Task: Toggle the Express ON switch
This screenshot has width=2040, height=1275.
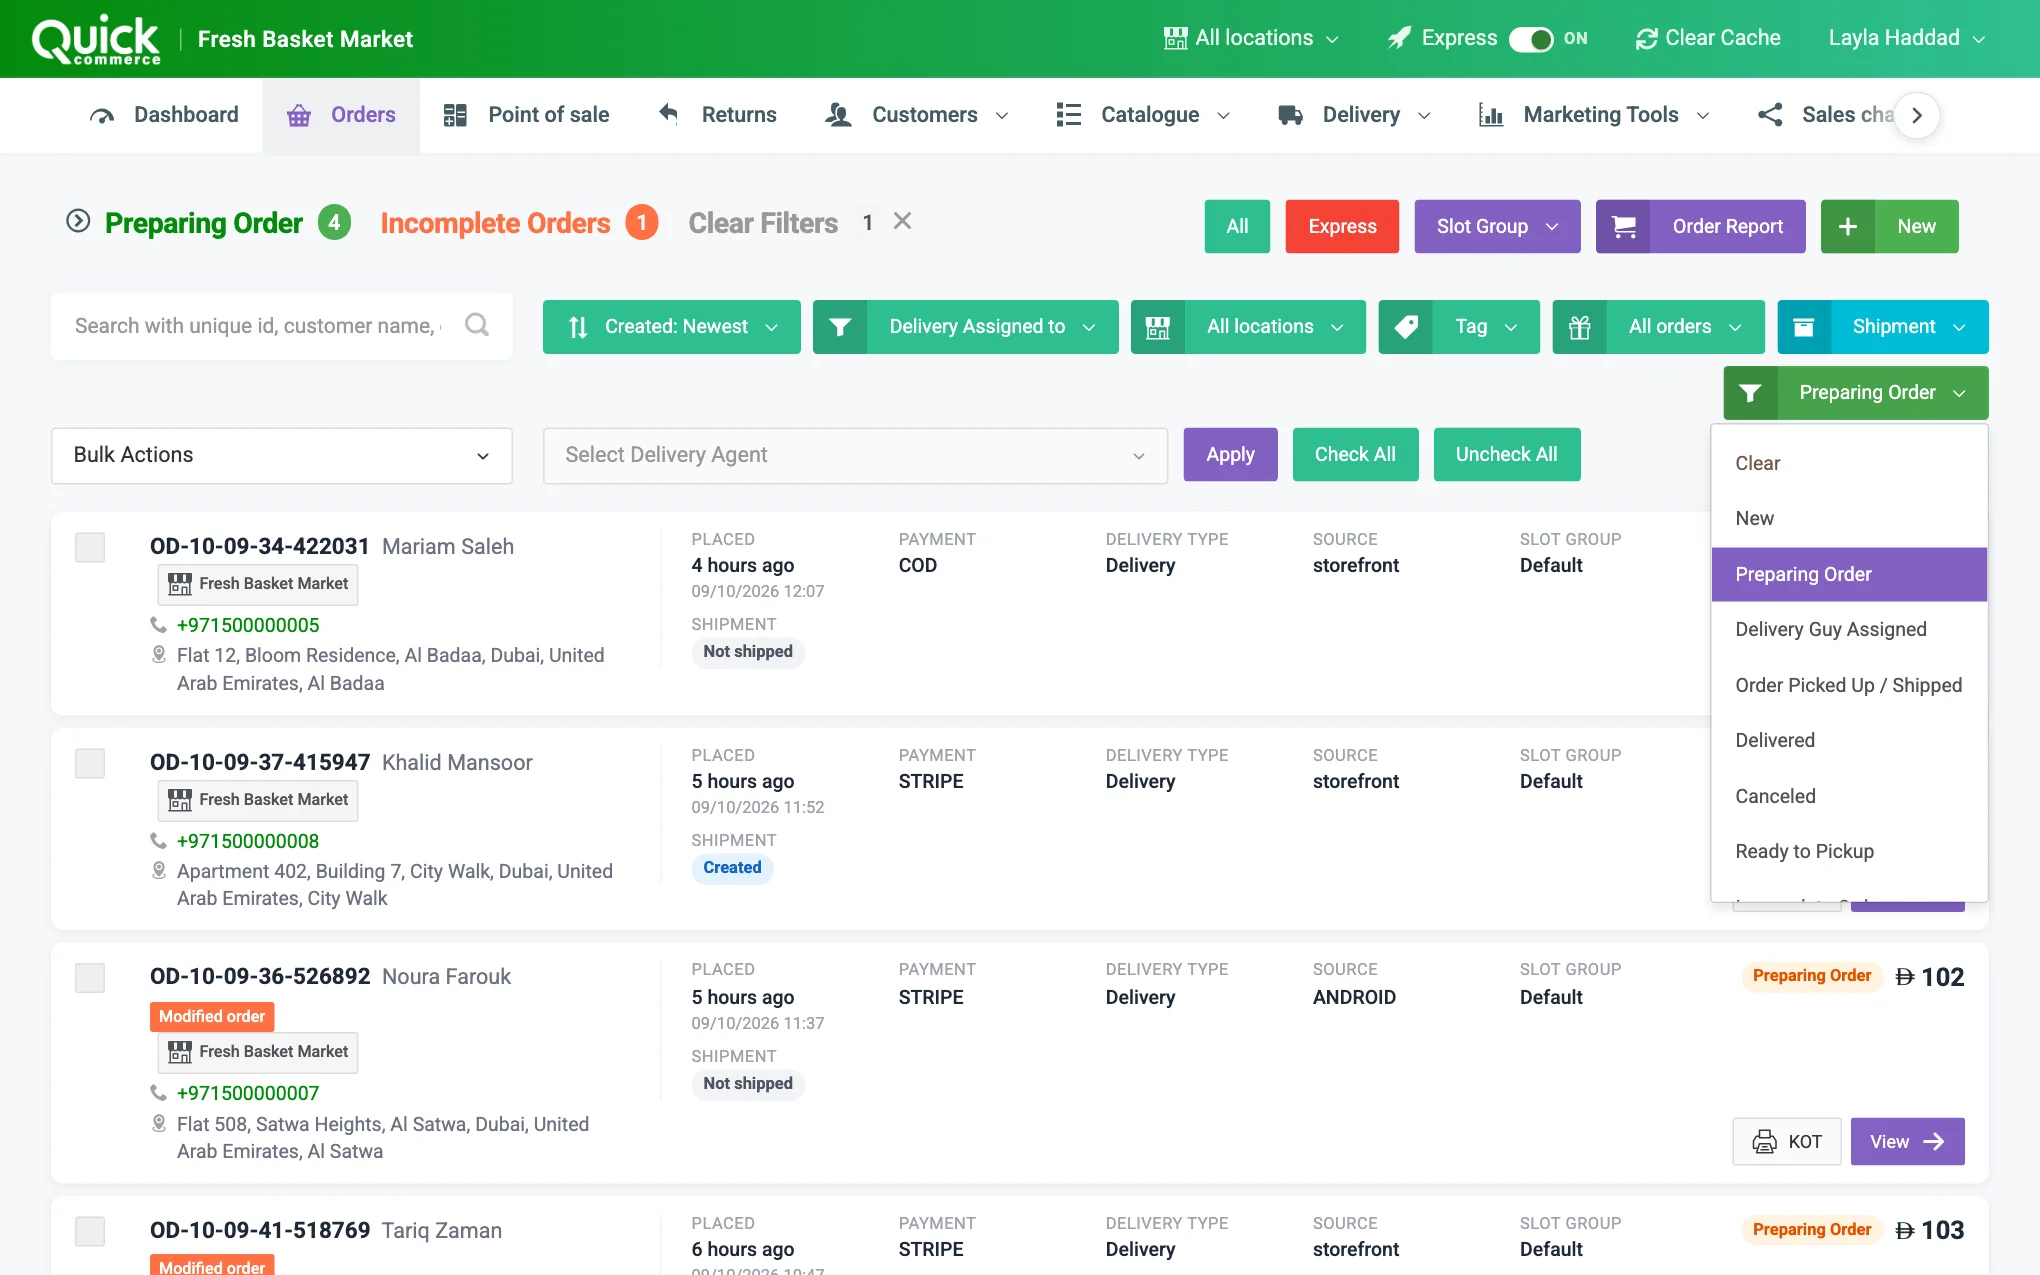Action: [x=1531, y=39]
